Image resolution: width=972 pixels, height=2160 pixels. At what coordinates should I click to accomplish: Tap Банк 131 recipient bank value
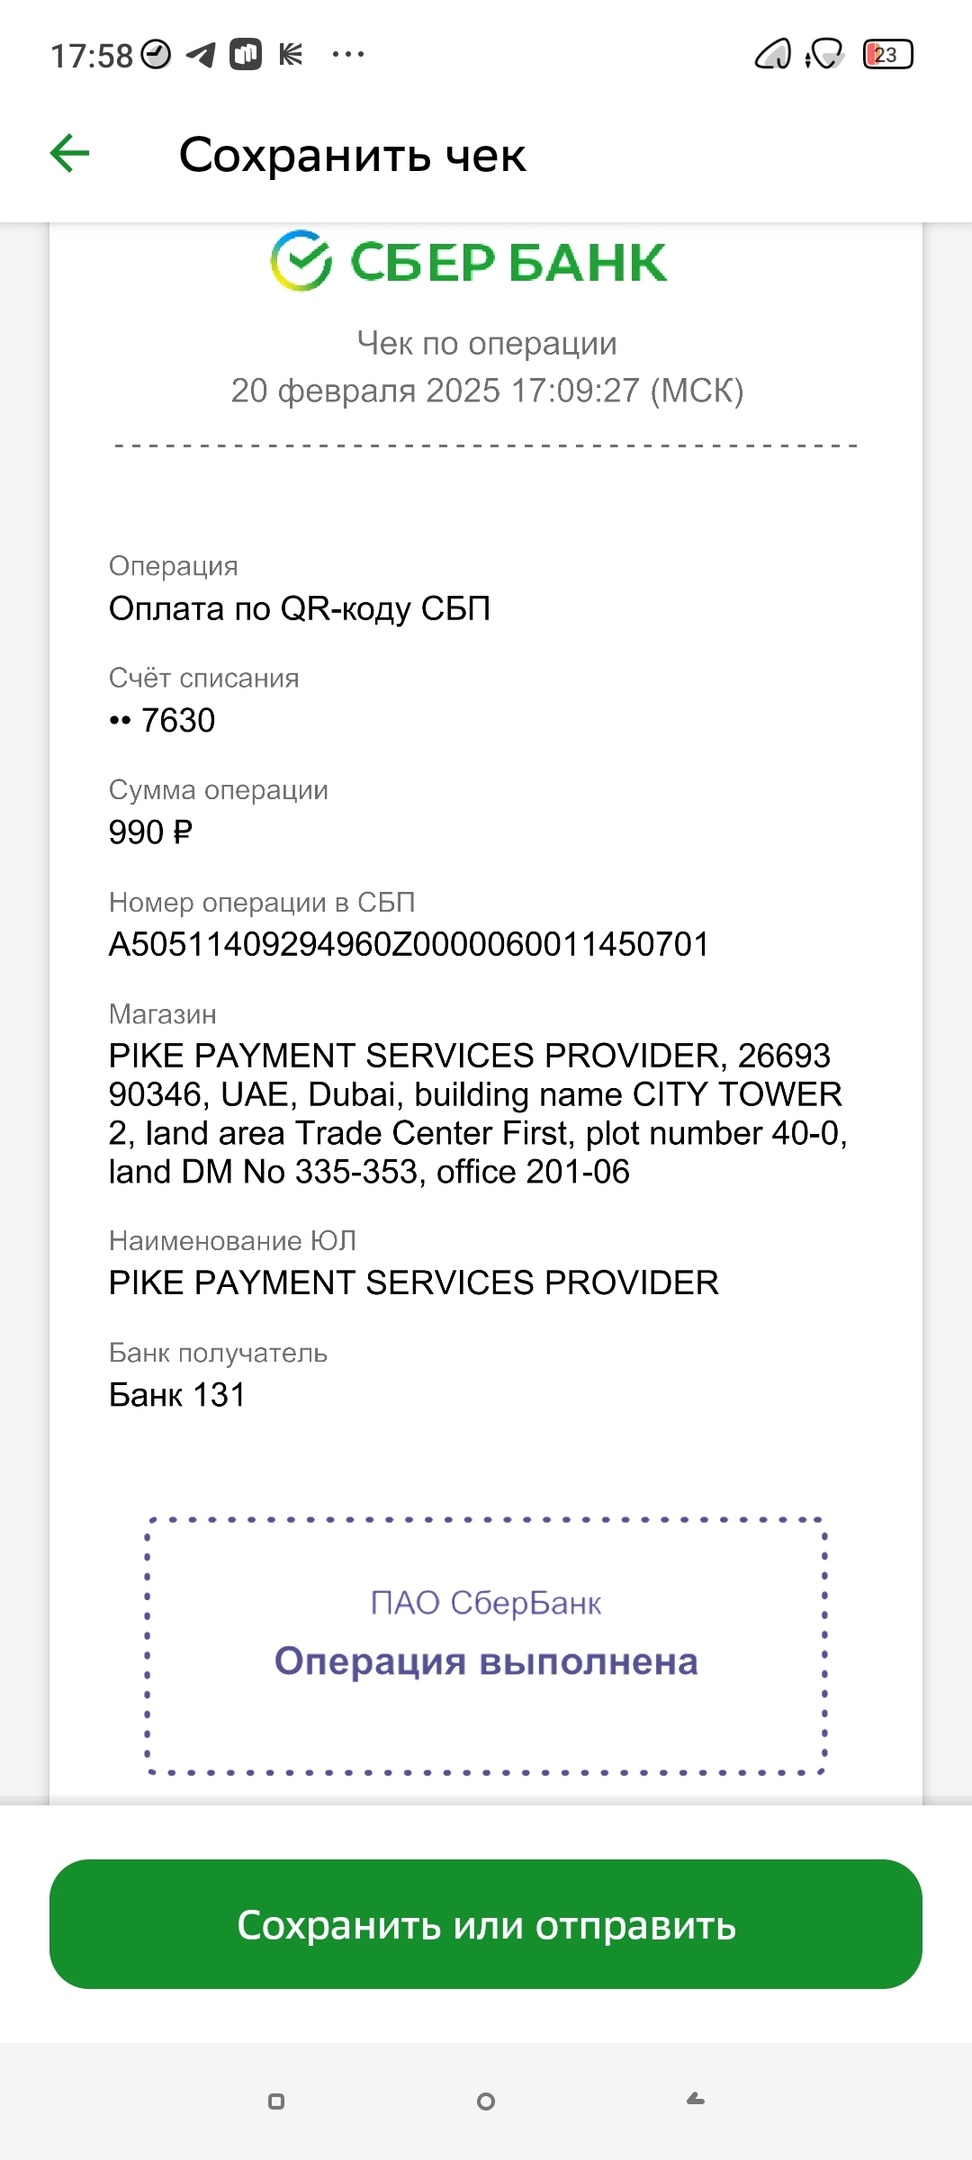click(x=177, y=1394)
